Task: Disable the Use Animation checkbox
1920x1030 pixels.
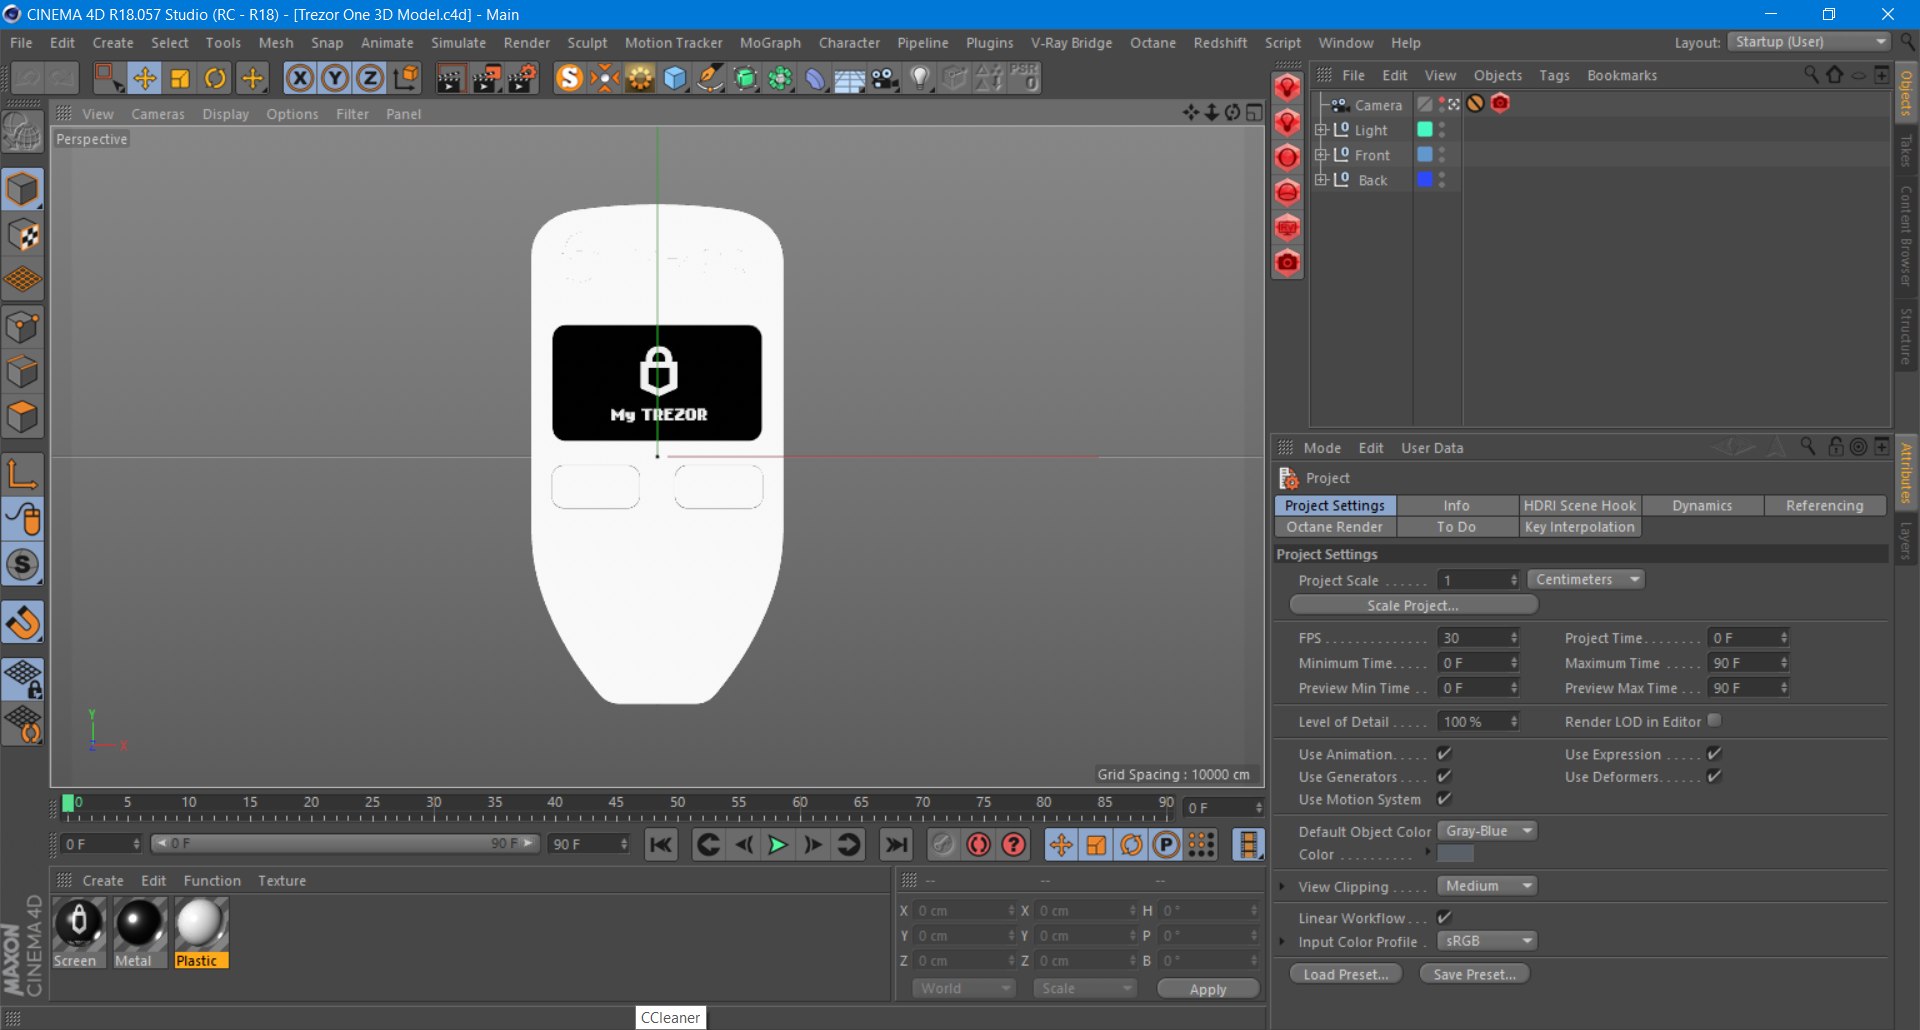Action: pos(1444,754)
